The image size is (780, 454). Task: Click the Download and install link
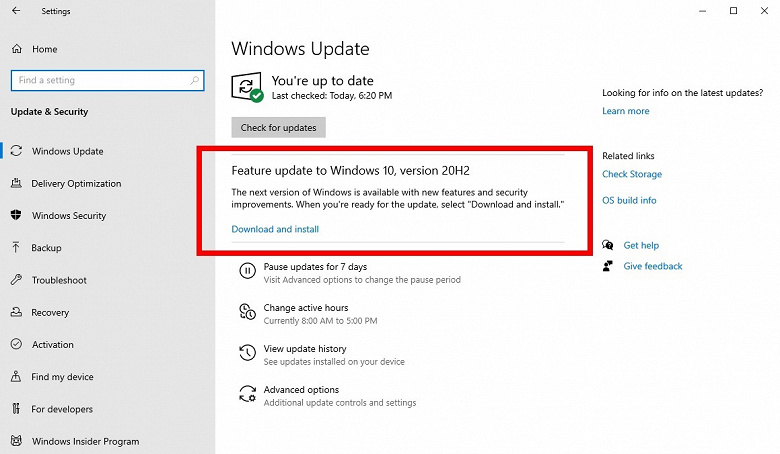coord(275,229)
